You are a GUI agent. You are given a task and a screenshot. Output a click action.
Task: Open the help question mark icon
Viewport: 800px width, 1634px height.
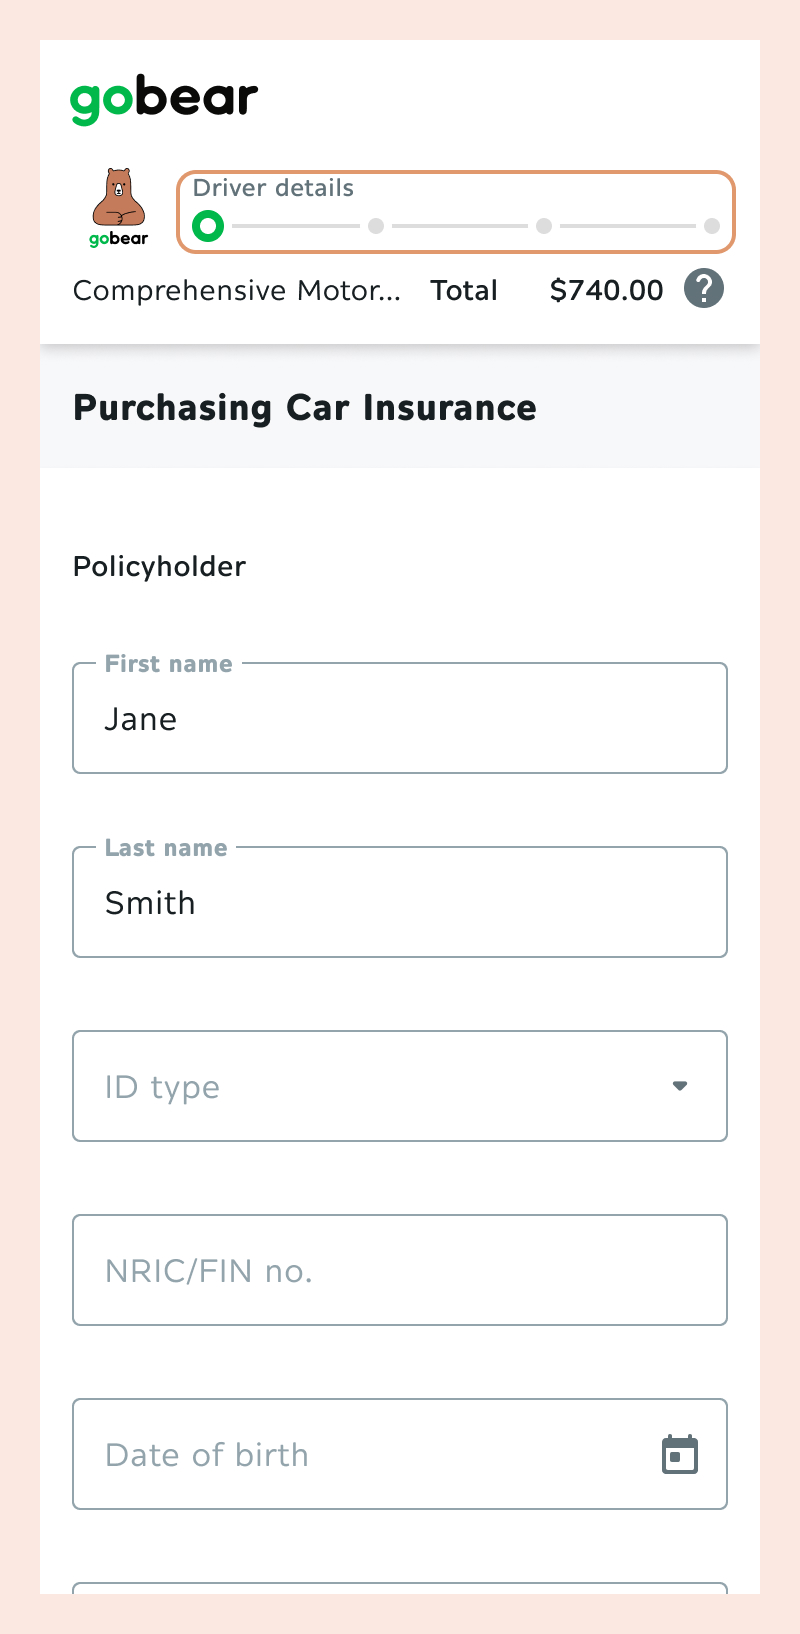pos(704,289)
